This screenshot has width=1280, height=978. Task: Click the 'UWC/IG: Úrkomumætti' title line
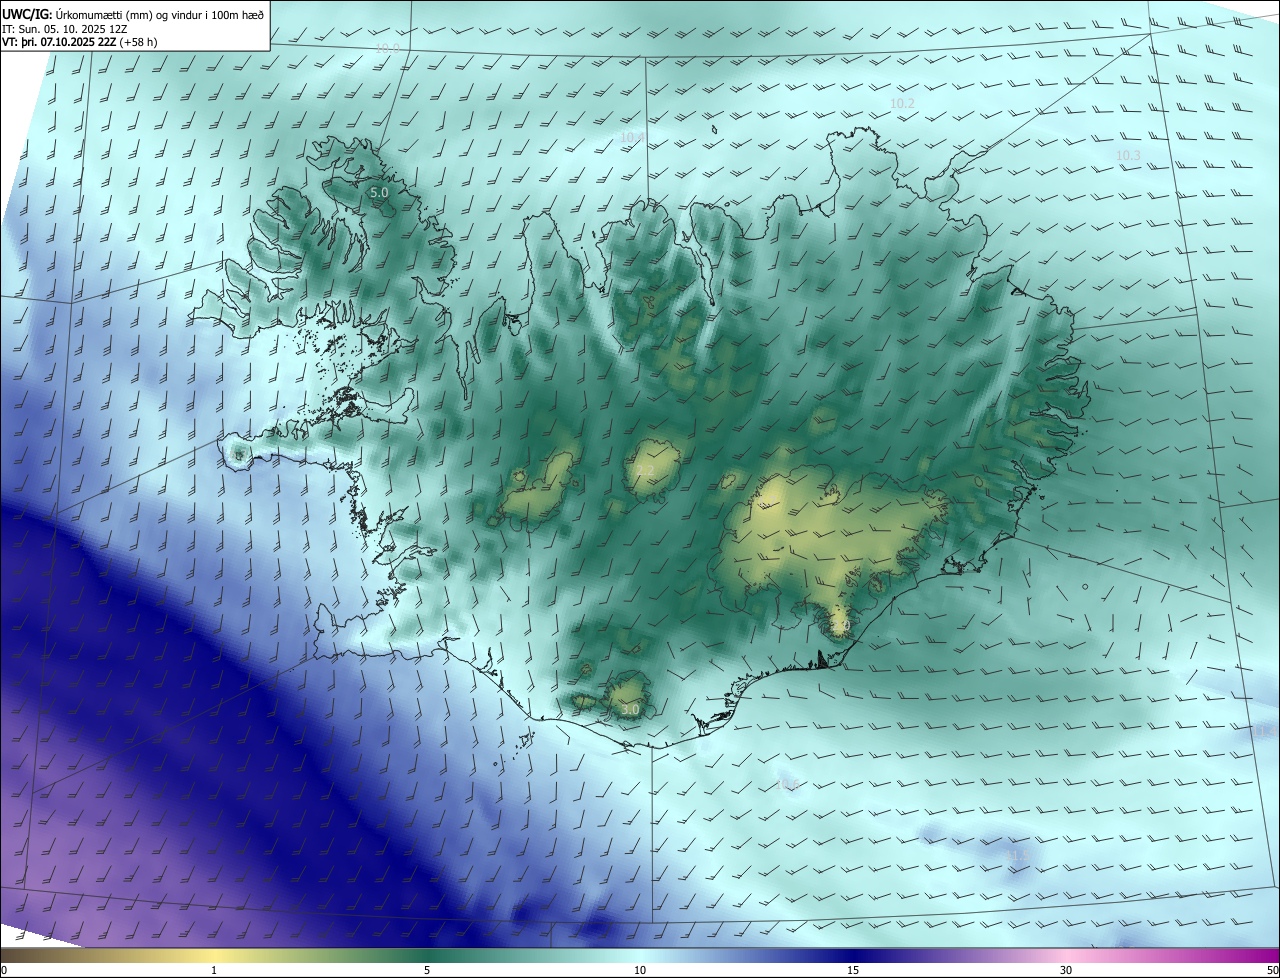tap(133, 13)
